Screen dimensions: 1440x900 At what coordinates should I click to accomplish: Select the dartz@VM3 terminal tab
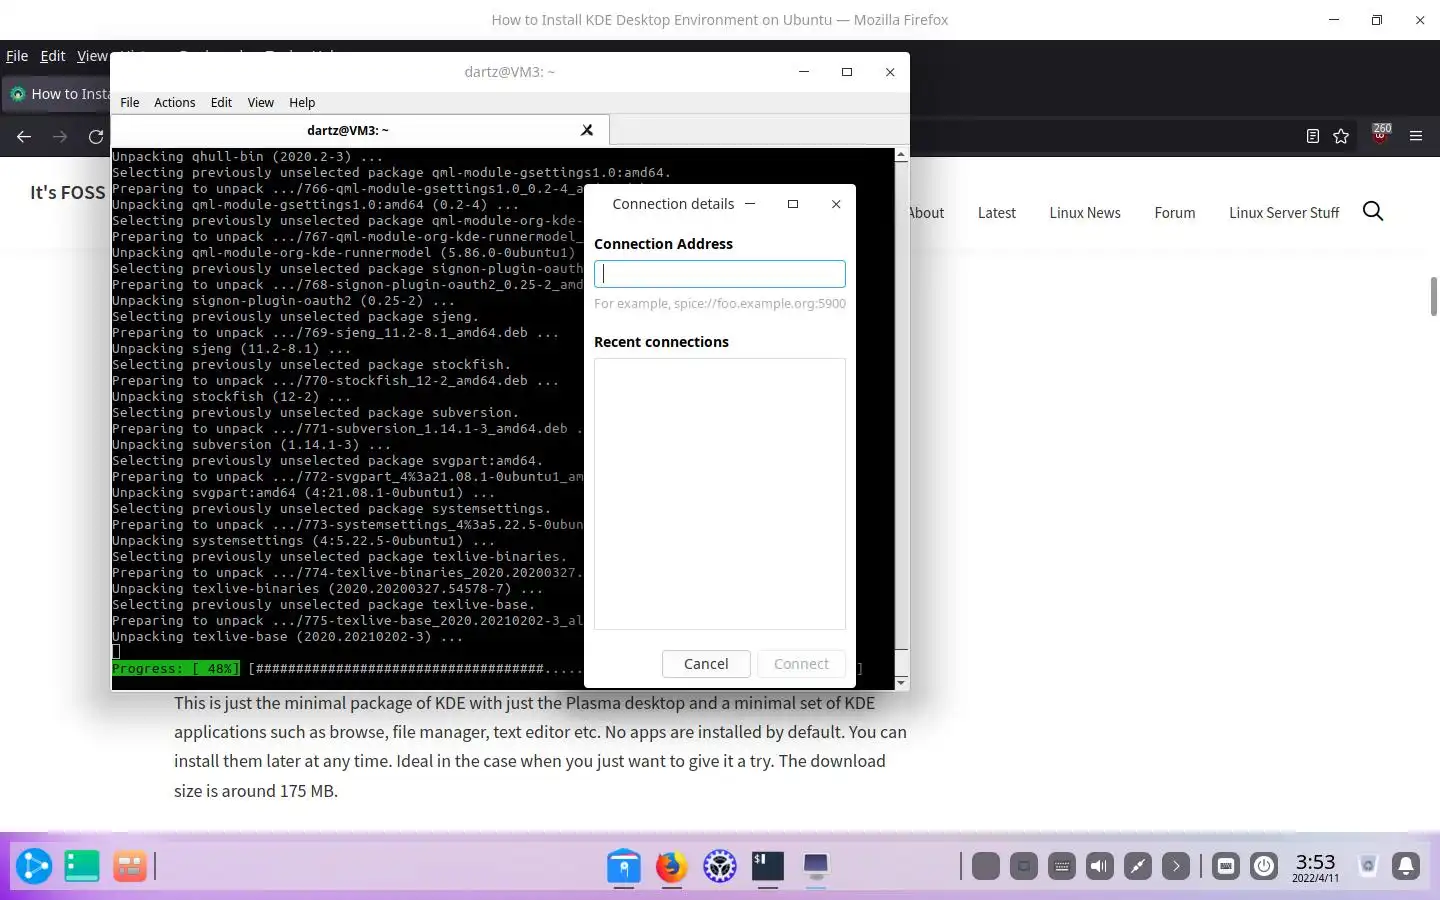[348, 130]
